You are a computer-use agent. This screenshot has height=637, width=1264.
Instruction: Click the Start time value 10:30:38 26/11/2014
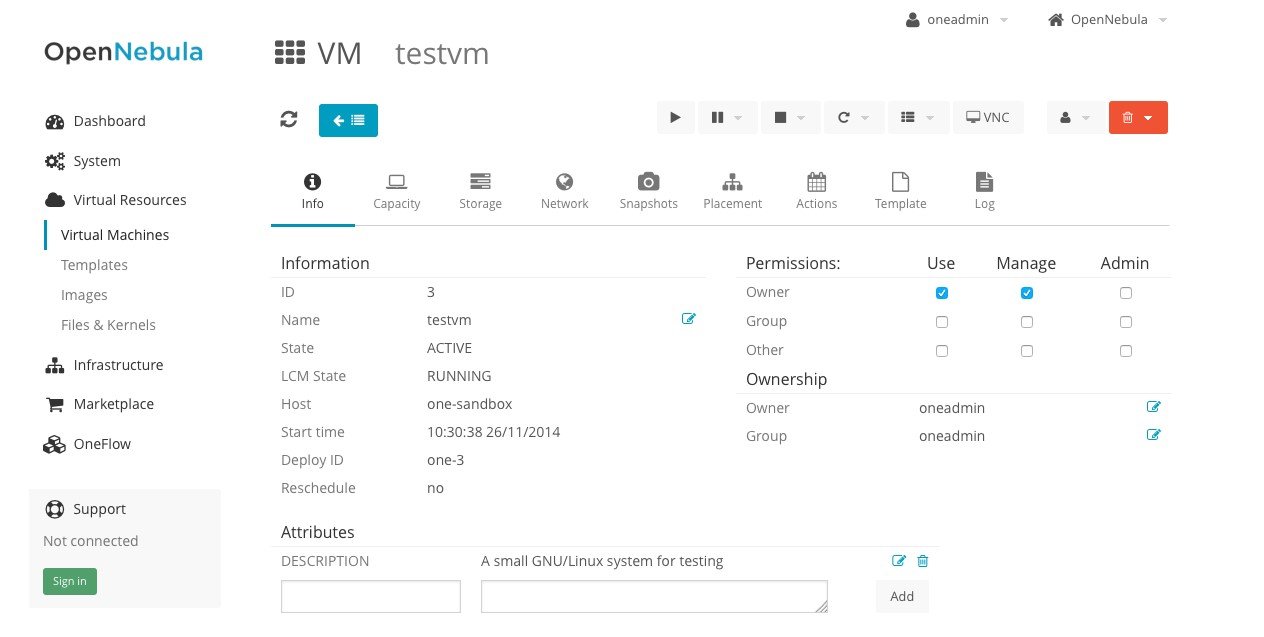493,432
